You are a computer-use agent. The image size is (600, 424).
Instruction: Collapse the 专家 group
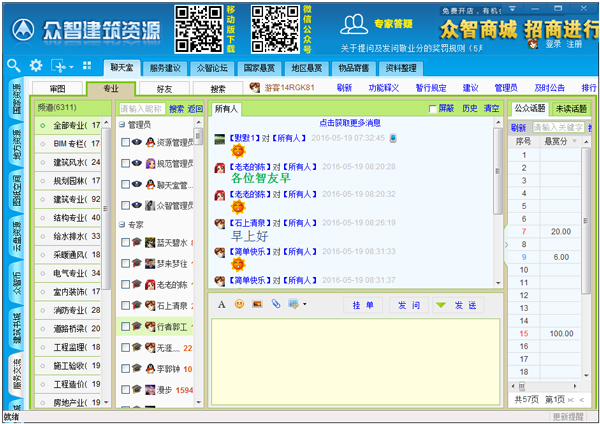point(122,225)
